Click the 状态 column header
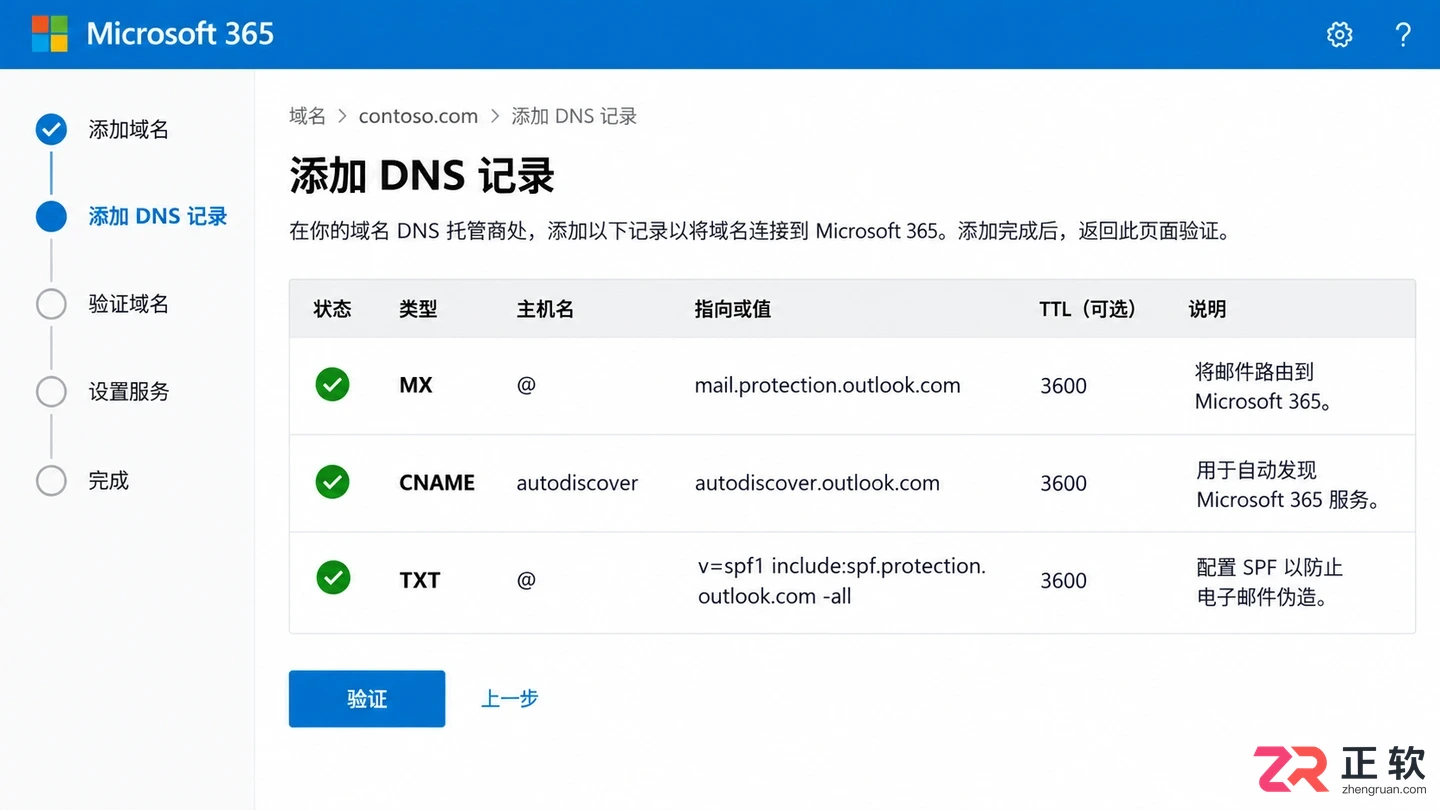The width and height of the screenshot is (1440, 810). [x=332, y=309]
